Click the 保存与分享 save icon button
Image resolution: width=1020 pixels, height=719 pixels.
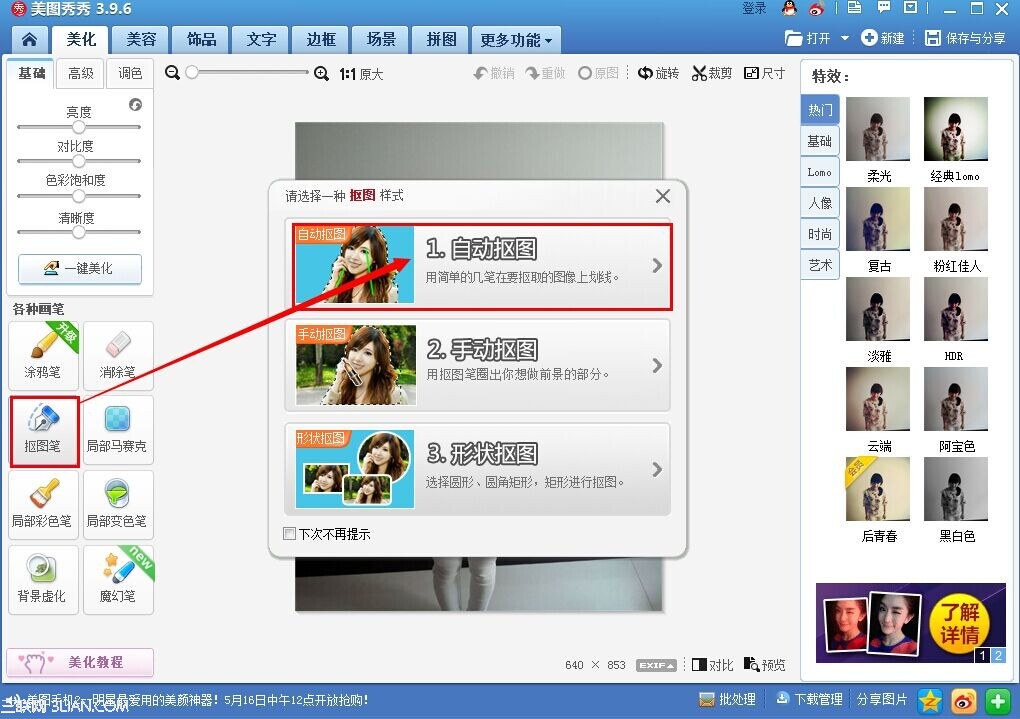[x=965, y=38]
